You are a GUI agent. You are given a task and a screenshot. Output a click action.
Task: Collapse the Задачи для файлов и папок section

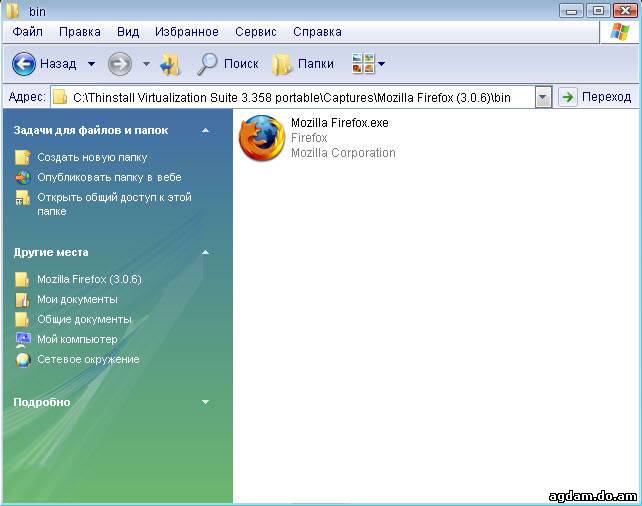point(206,131)
